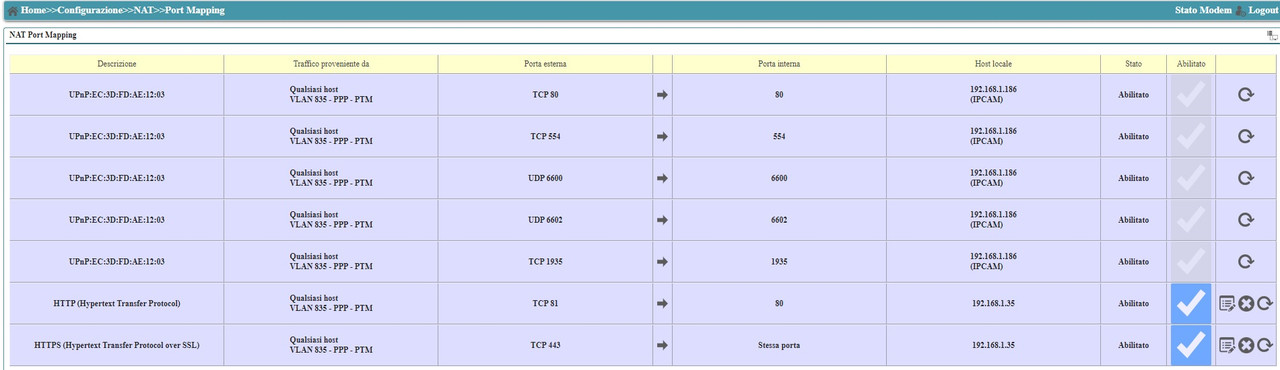Click the home icon in the breadcrumb bar

tap(12, 10)
